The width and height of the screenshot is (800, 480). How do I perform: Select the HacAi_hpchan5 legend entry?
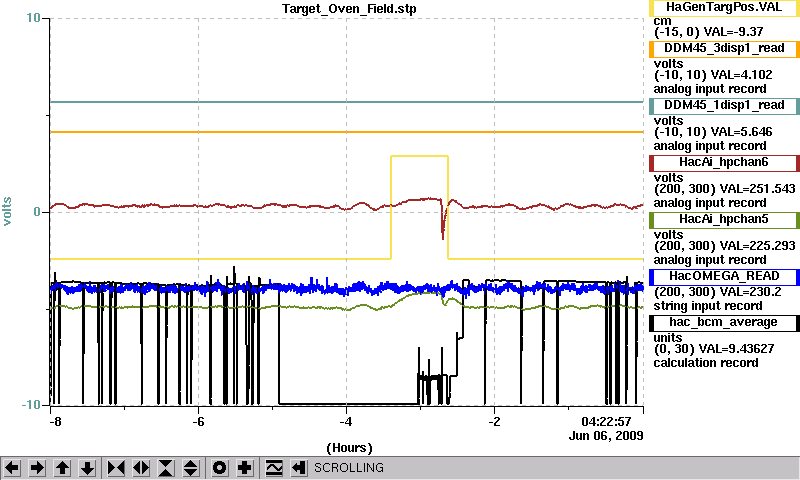[x=724, y=220]
